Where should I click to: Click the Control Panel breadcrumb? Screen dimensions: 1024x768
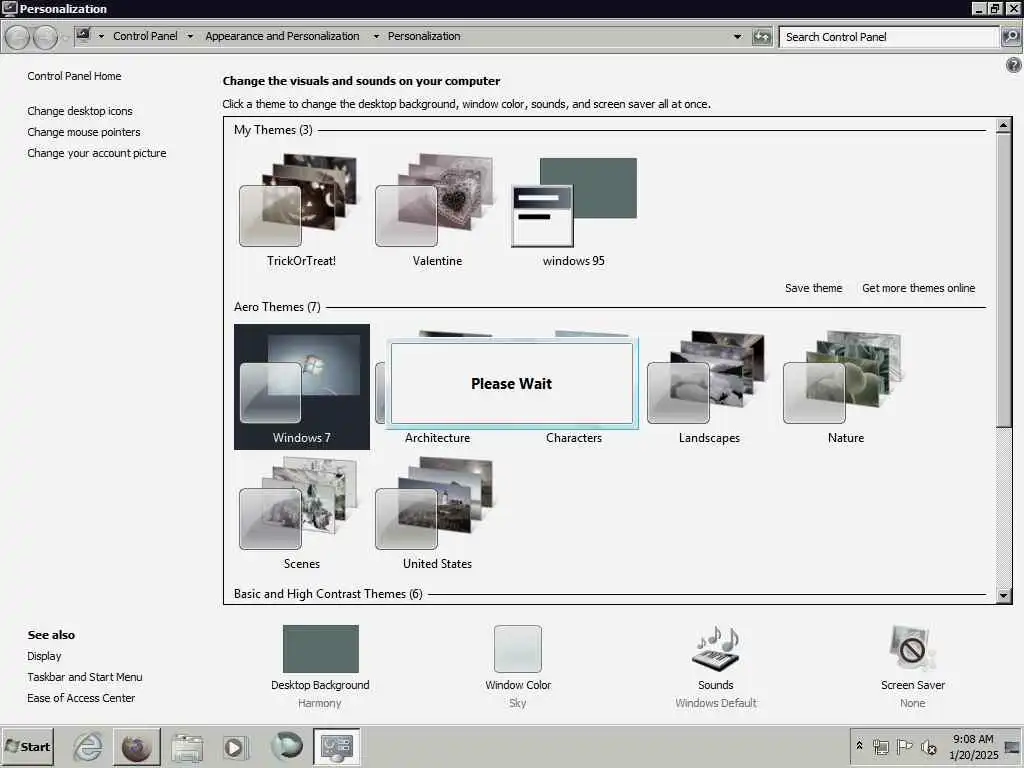click(145, 36)
